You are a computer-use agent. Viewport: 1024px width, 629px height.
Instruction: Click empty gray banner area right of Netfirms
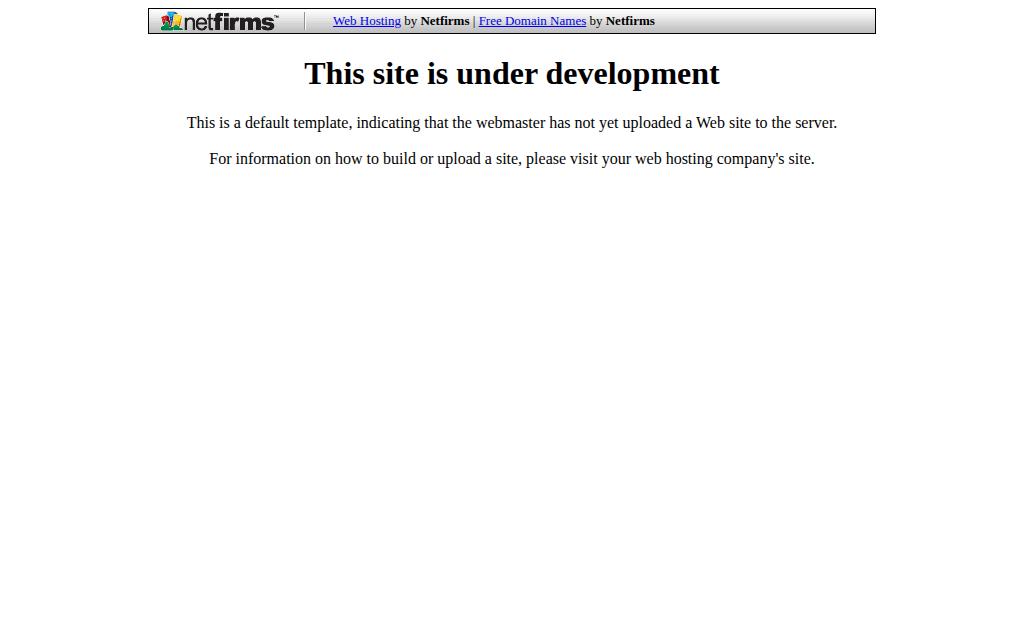(x=764, y=21)
